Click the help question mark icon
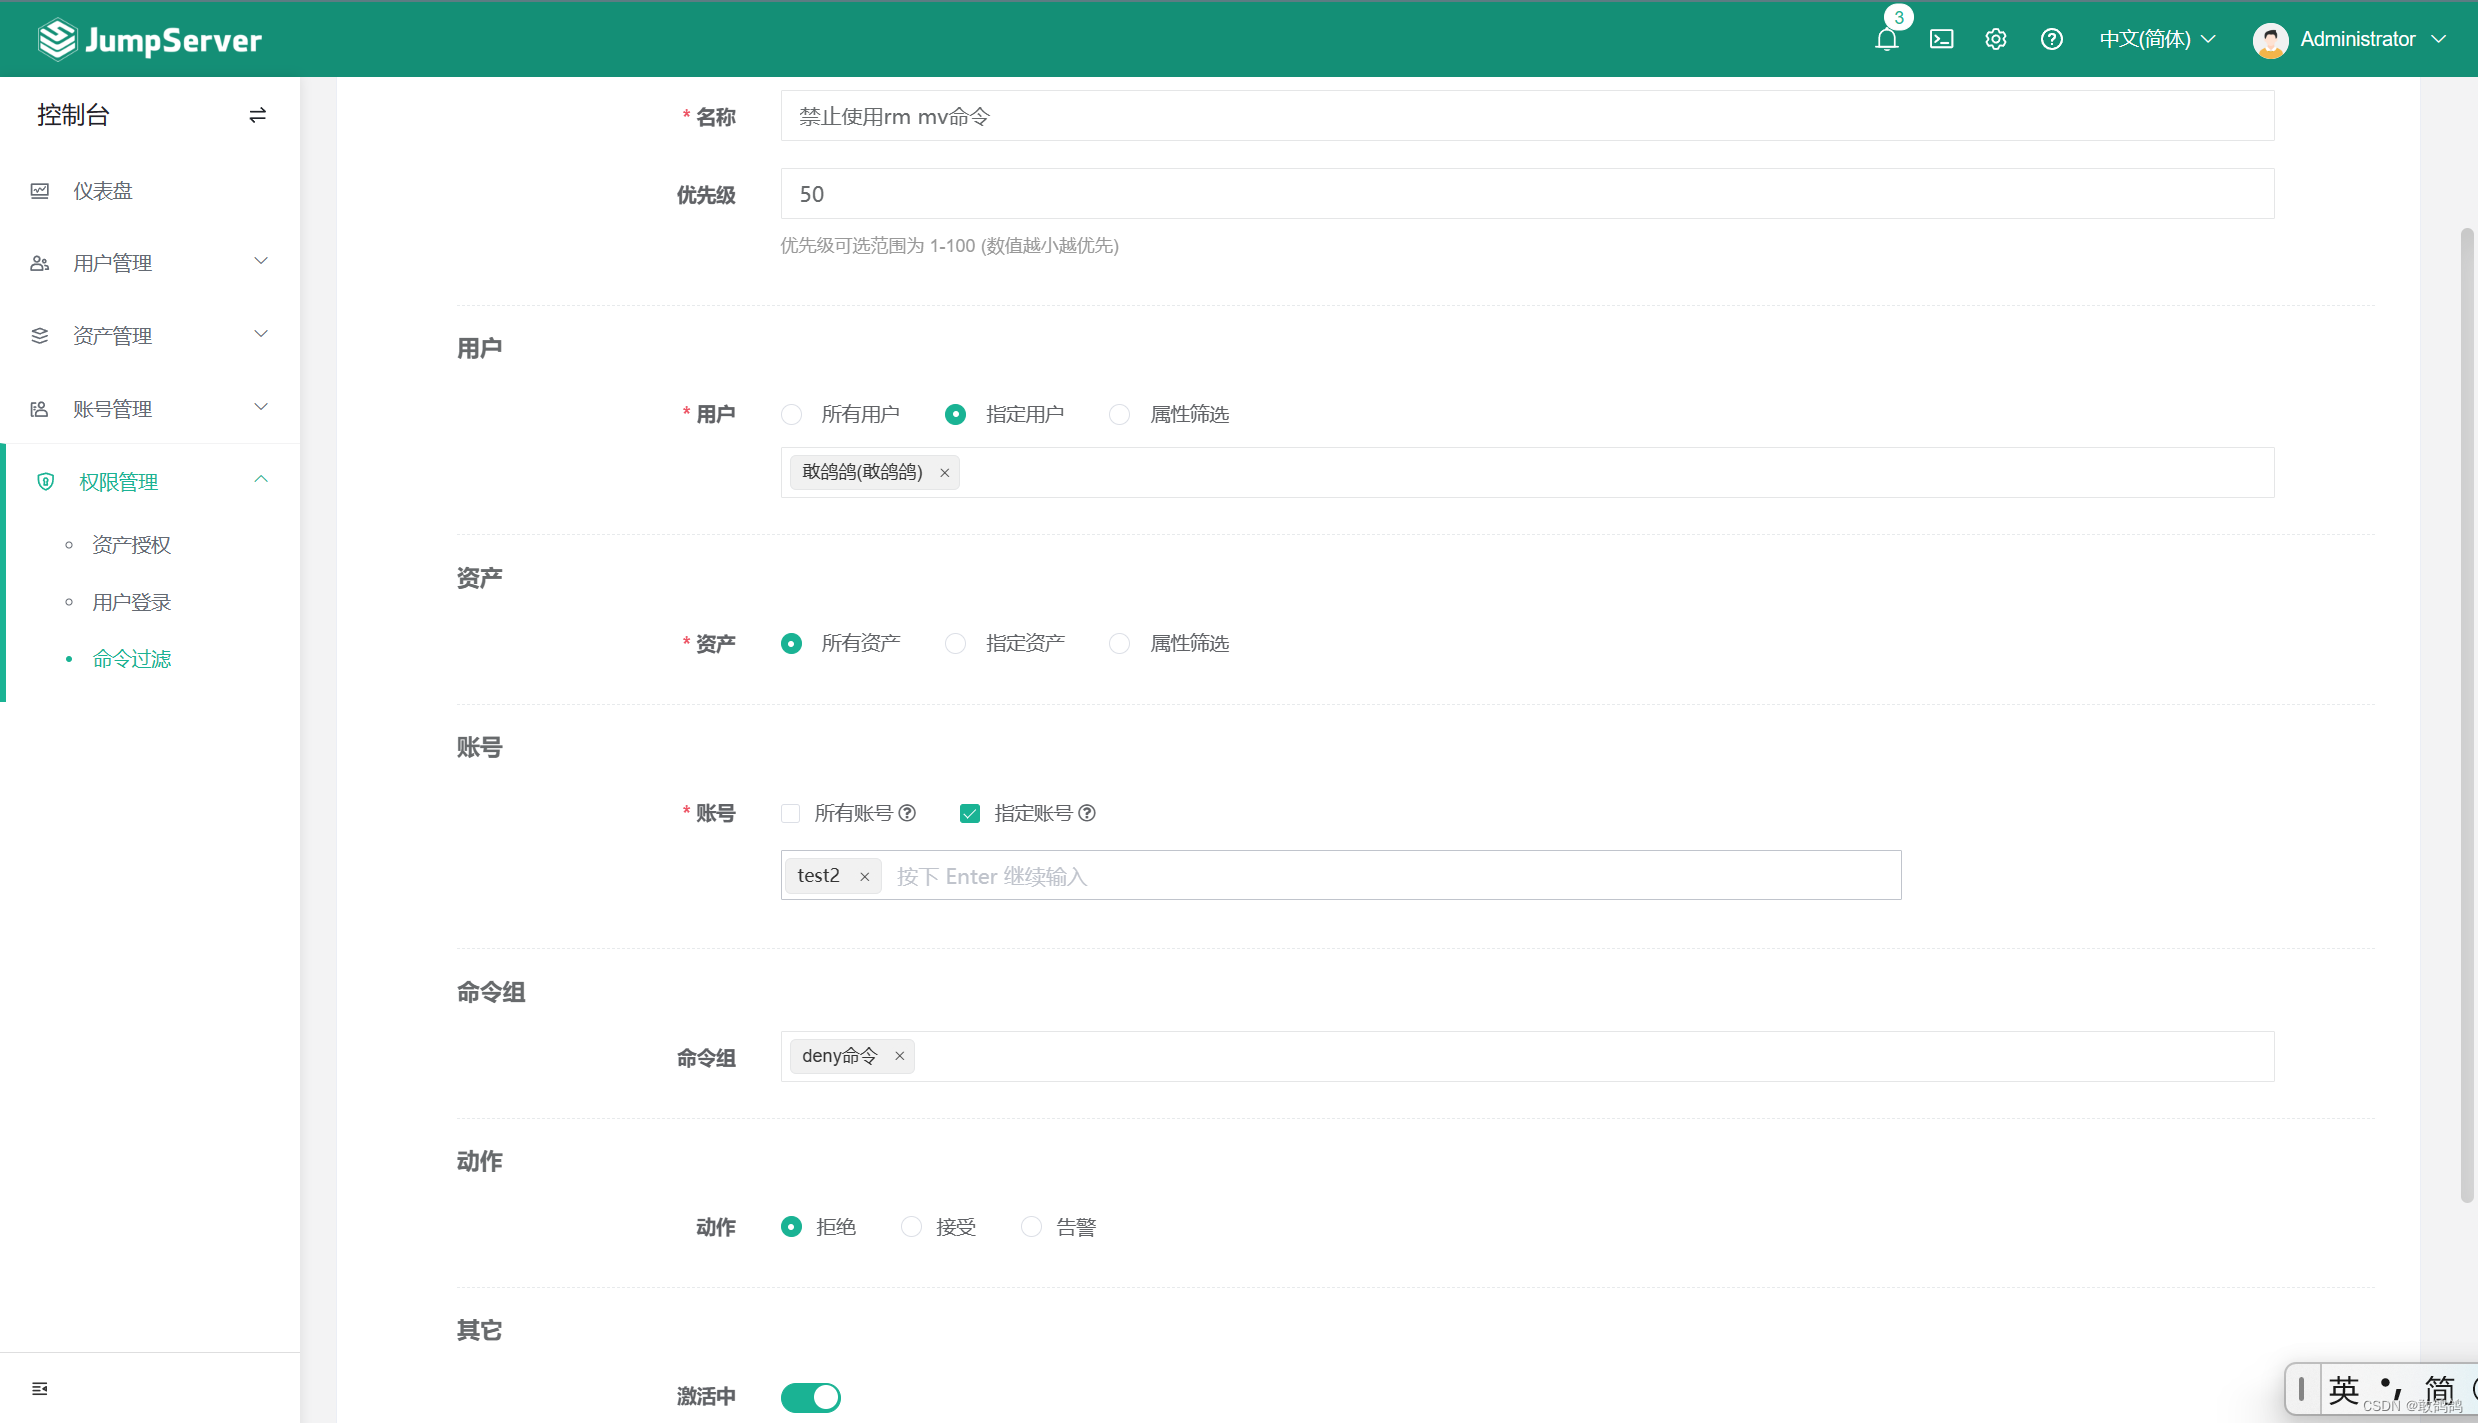 click(2051, 39)
